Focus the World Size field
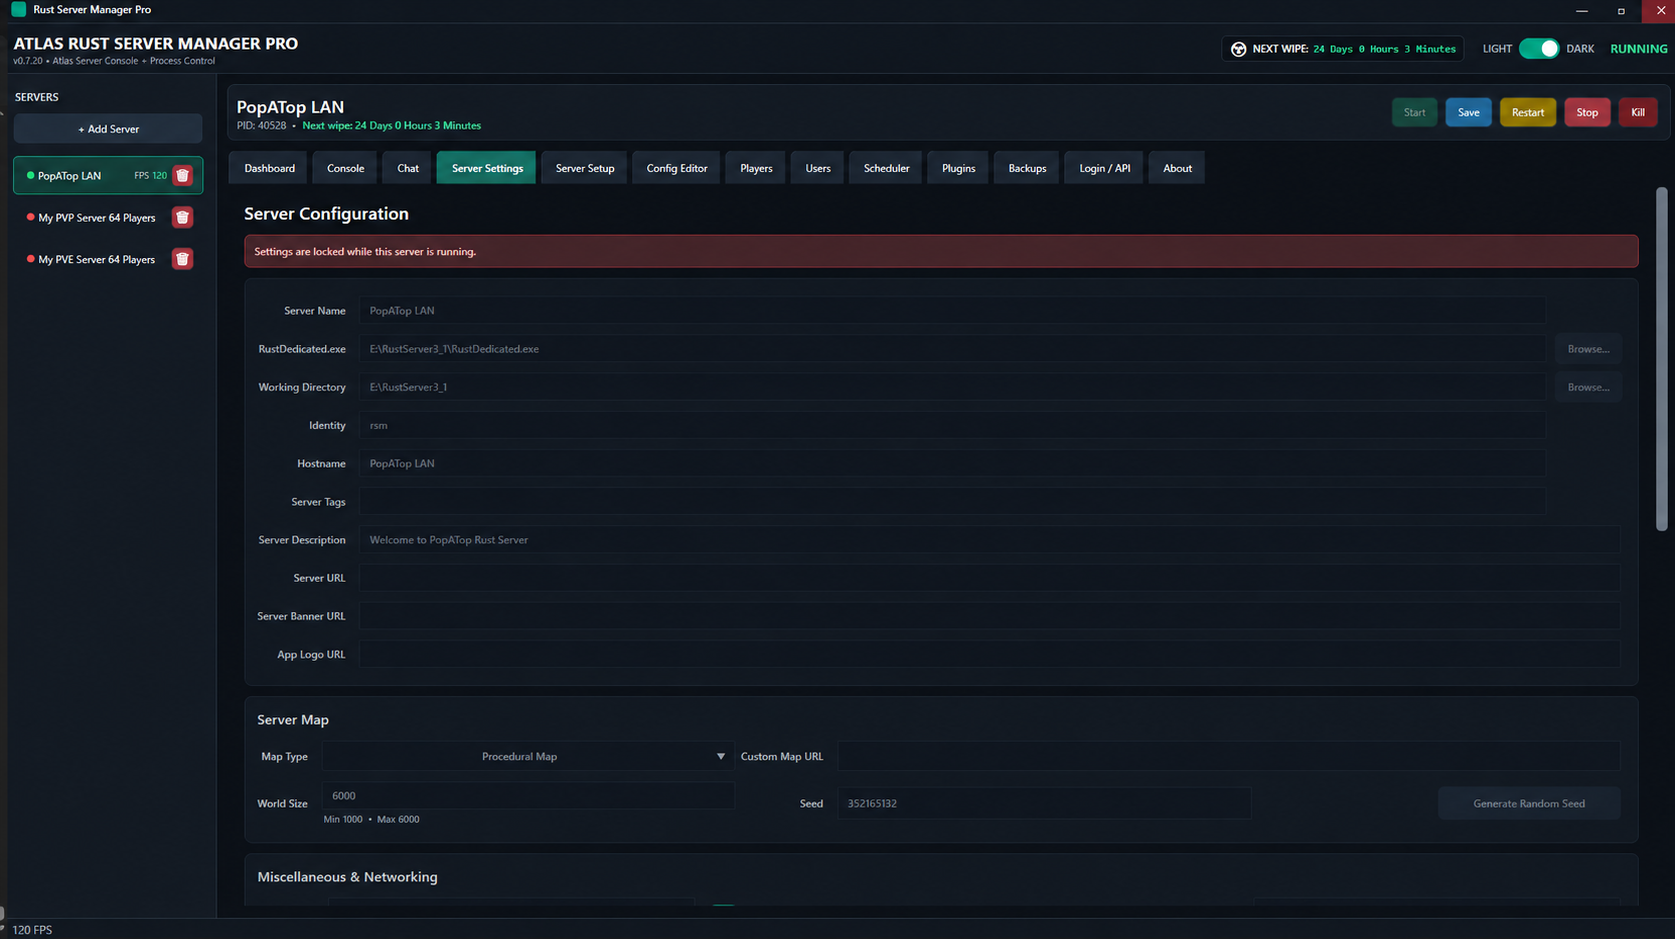 [x=528, y=796]
